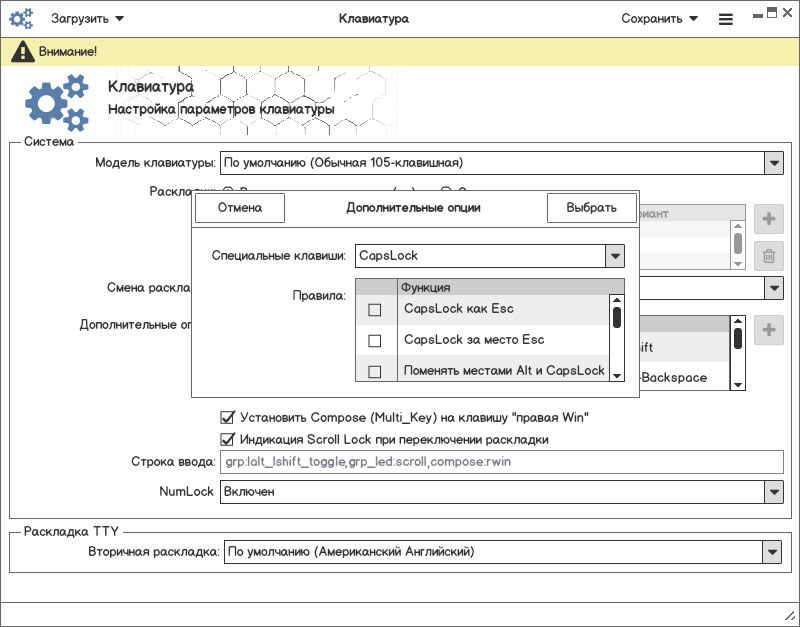The image size is (800, 627).
Task: Toggle Установить Compose на правая Win checkbox
Action: click(227, 417)
